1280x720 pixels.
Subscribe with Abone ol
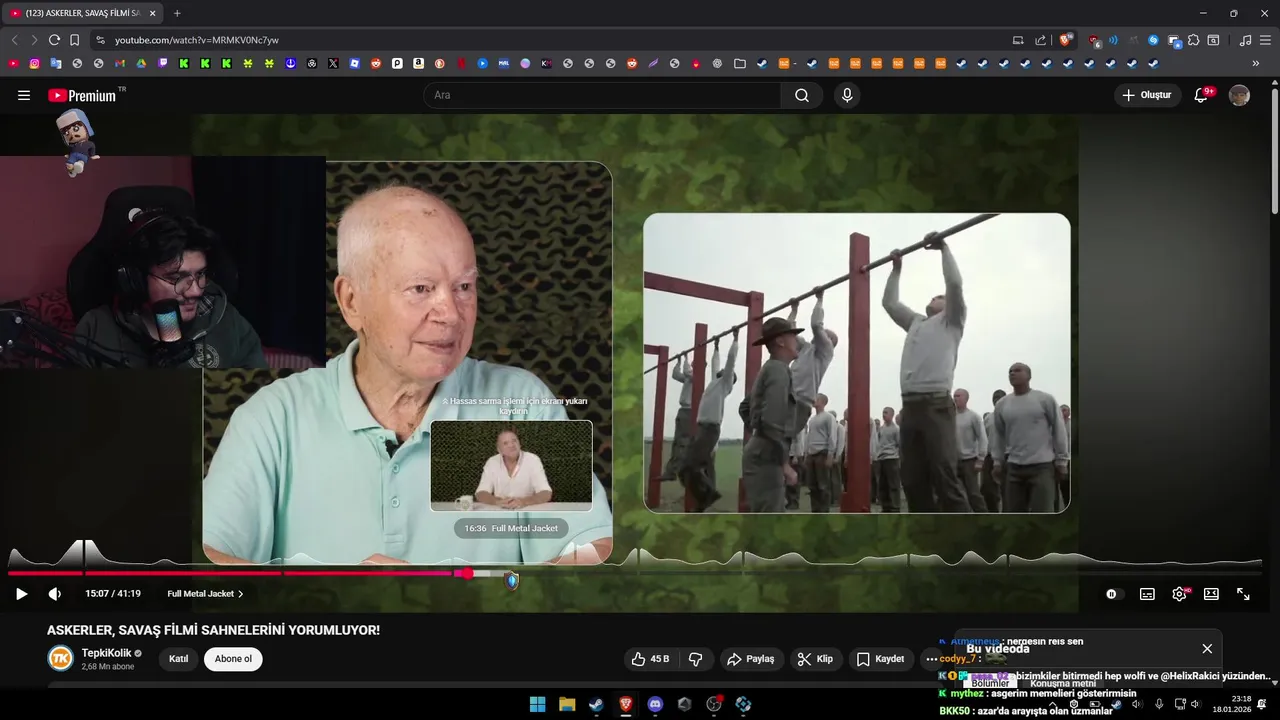click(233, 659)
